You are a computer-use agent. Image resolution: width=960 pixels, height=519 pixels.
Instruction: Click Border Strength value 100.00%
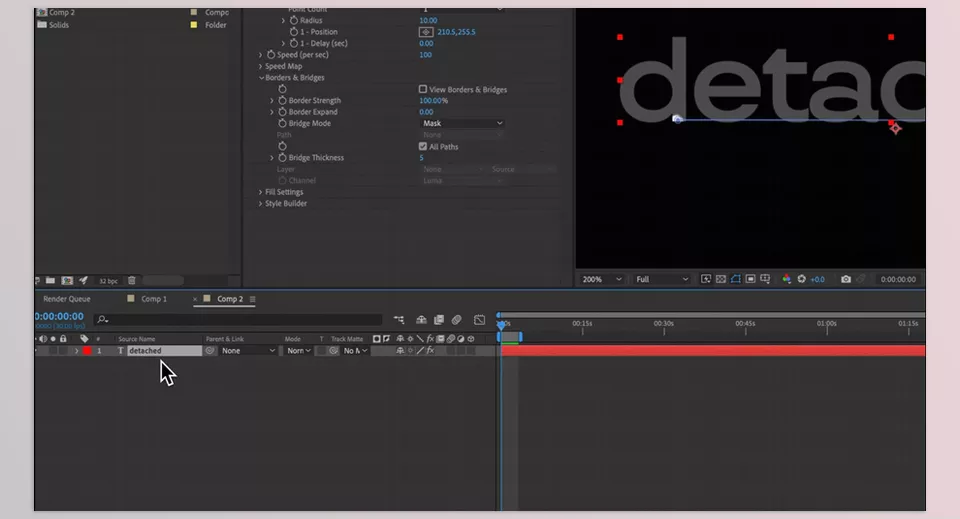[433, 100]
